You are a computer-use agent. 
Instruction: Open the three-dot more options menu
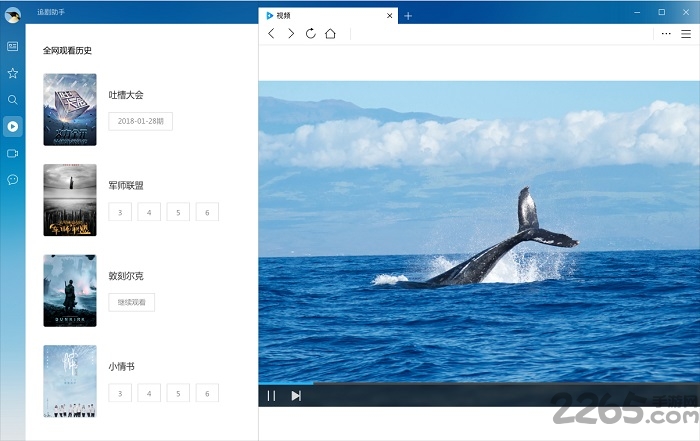(x=667, y=33)
